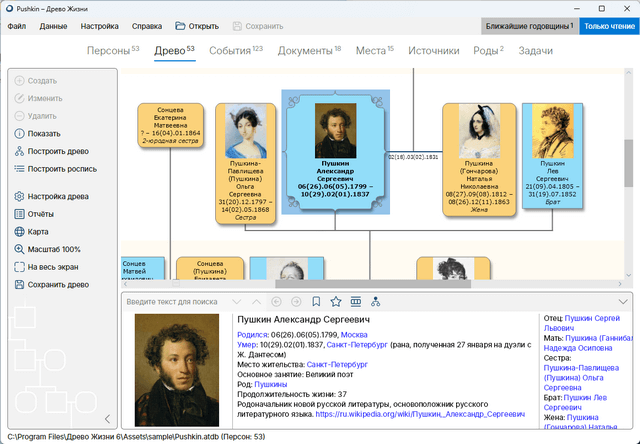This screenshot has height=444, width=640.
Task: Click the Ближайшие годовщины button
Action: coord(528,26)
